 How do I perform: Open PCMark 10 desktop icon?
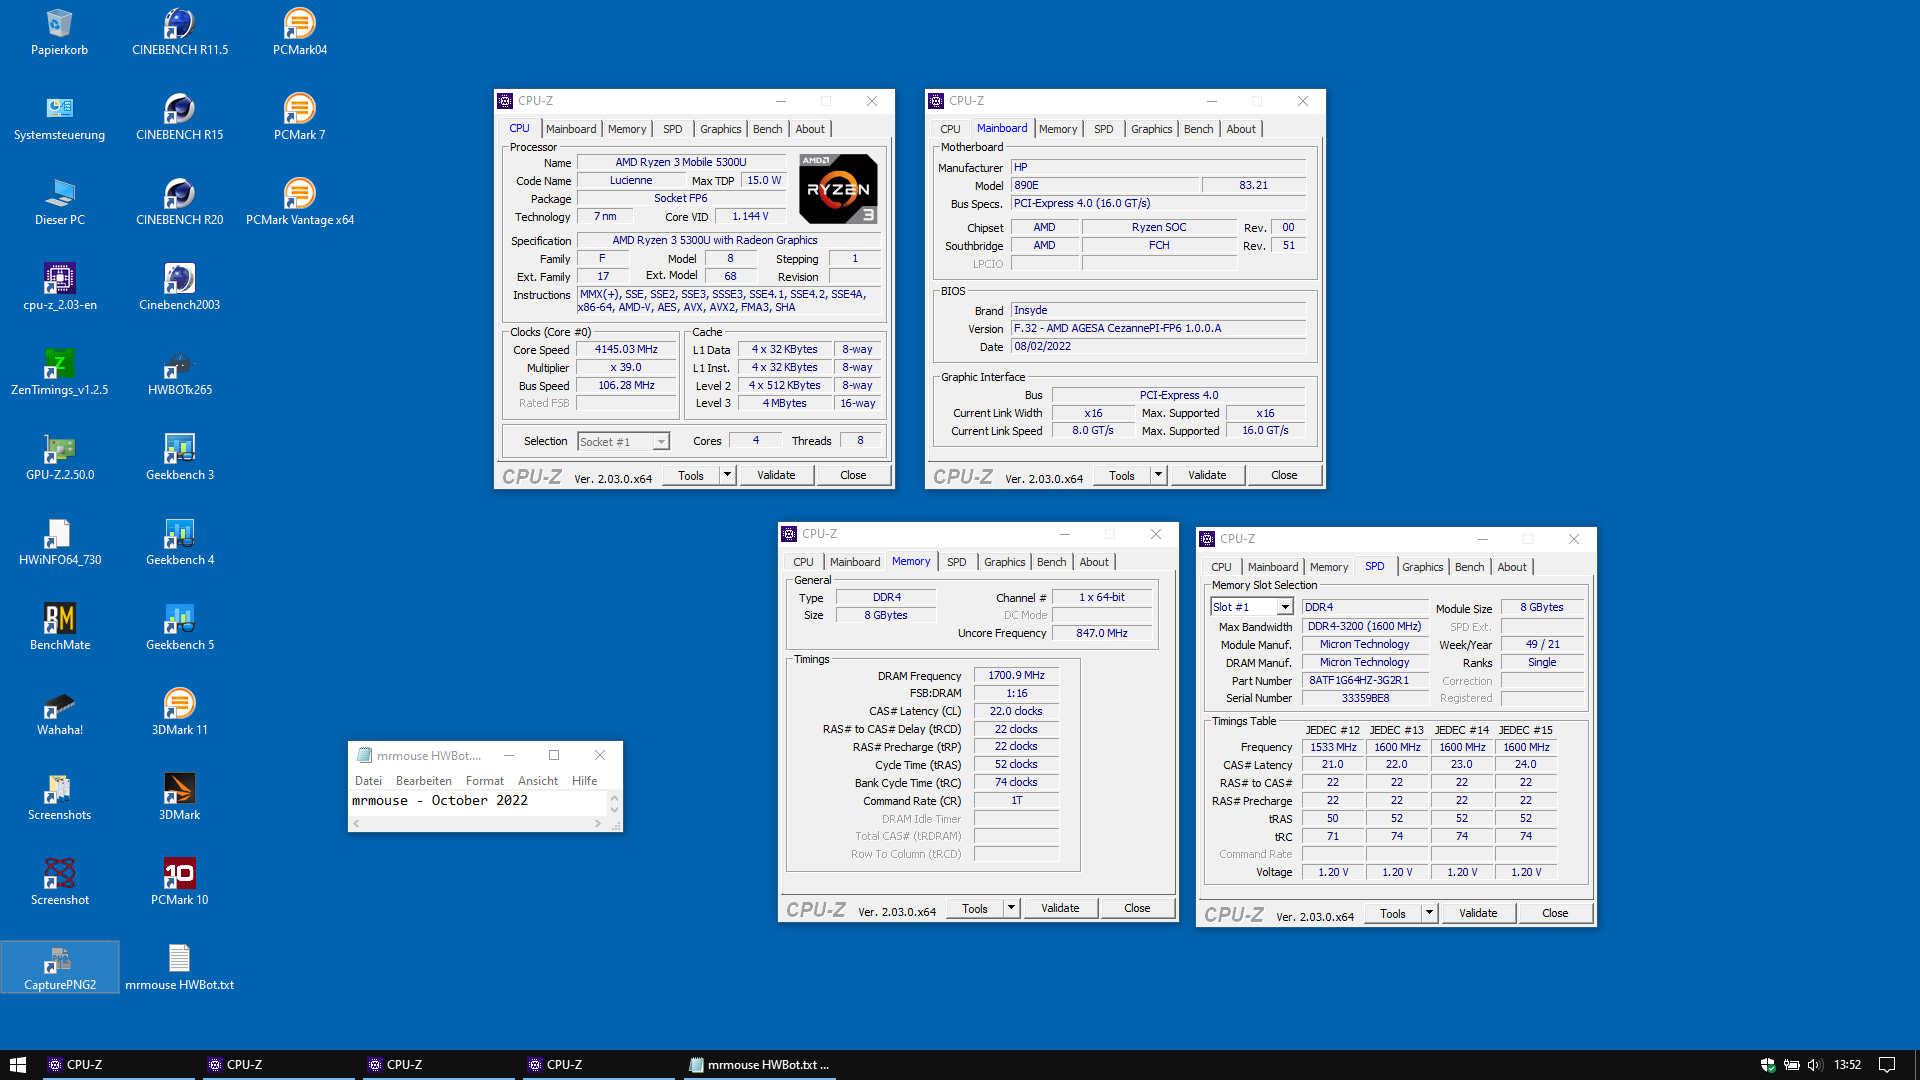(x=180, y=882)
